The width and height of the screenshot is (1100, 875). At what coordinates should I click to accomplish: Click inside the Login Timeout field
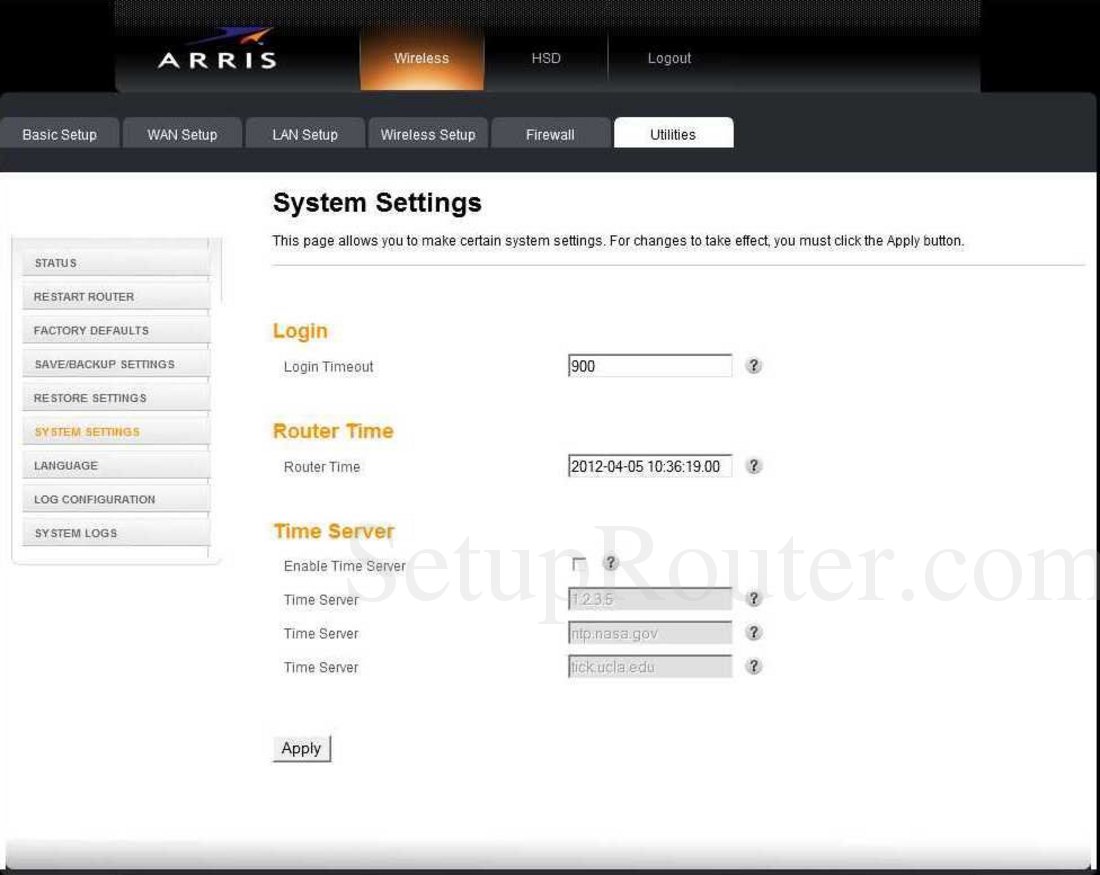650,366
